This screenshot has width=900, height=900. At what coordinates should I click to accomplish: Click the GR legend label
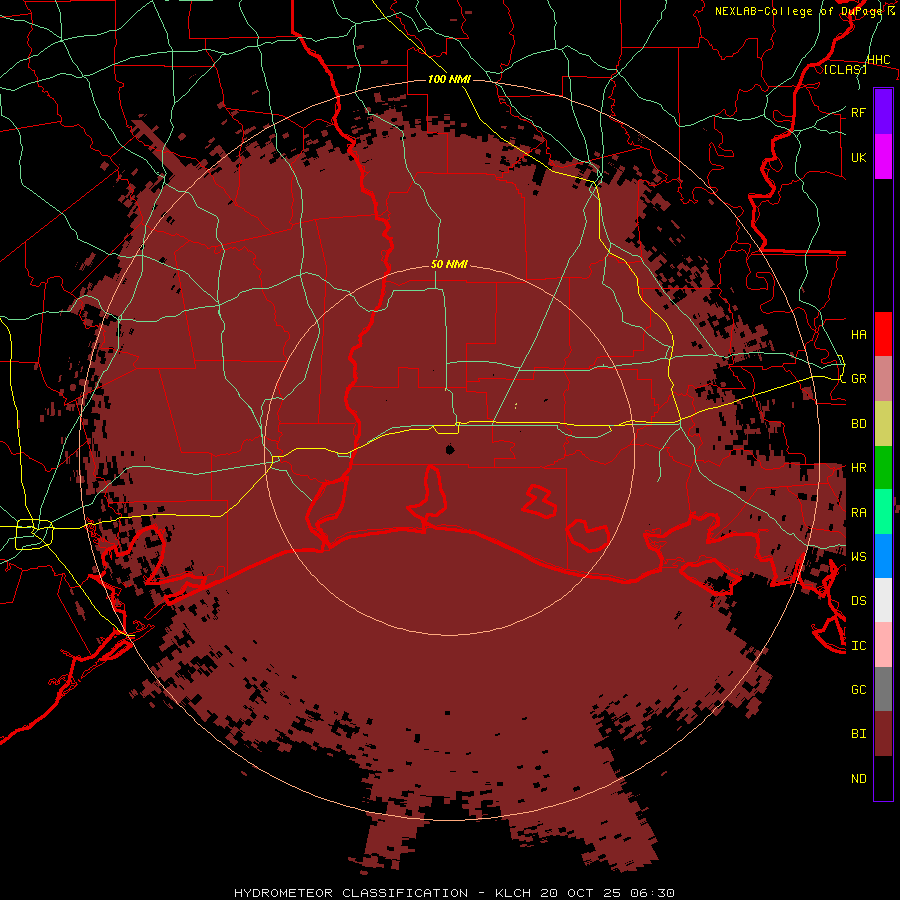tap(858, 379)
